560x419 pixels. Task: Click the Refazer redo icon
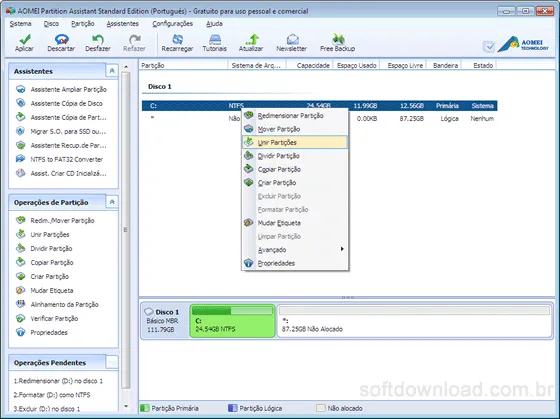(x=134, y=39)
